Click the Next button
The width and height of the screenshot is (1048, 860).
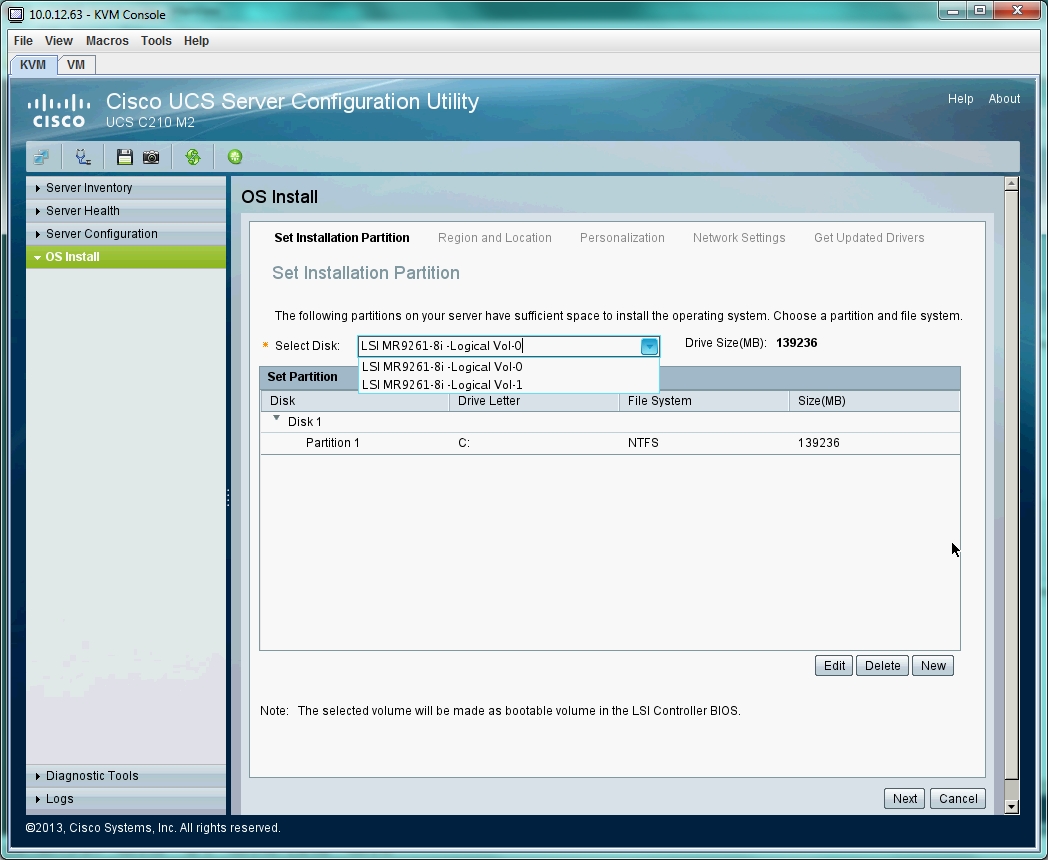(905, 799)
